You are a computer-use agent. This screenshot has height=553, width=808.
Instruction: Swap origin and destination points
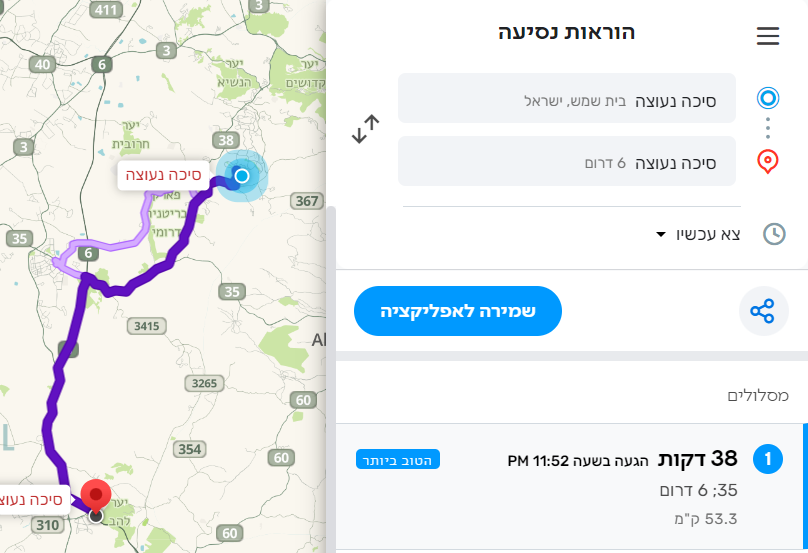[366, 129]
